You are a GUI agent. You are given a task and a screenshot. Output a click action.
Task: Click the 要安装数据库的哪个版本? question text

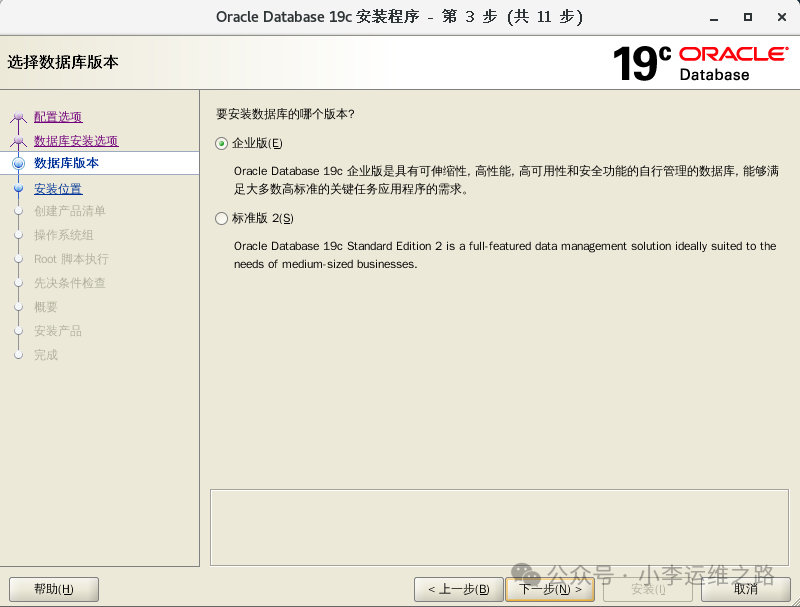point(285,114)
